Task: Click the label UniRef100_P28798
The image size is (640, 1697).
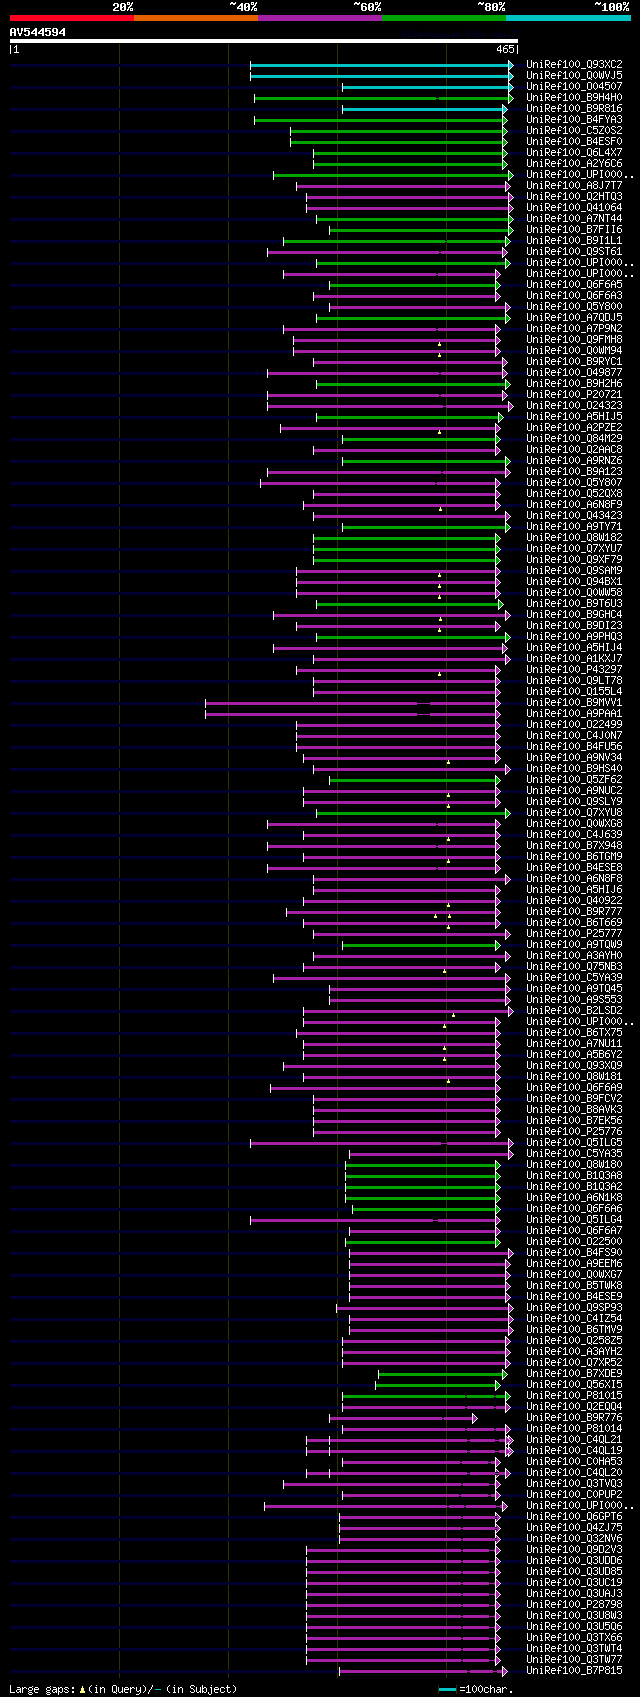Action: (574, 1605)
